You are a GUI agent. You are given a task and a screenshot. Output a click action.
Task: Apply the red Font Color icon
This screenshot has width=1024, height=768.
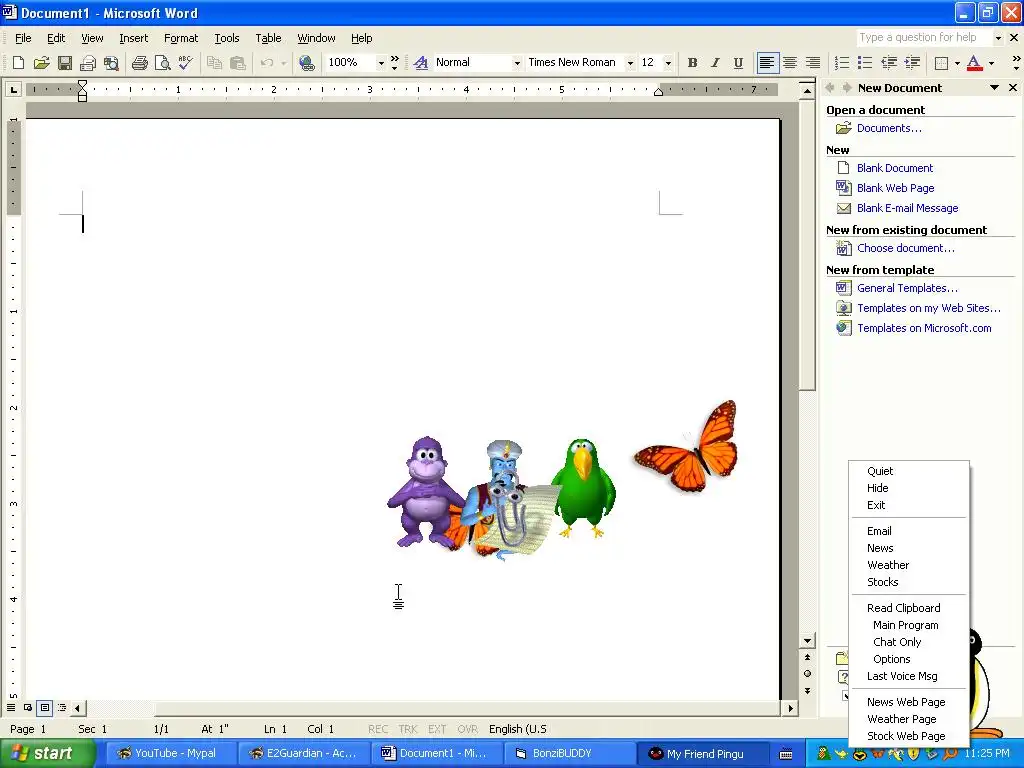coord(974,63)
